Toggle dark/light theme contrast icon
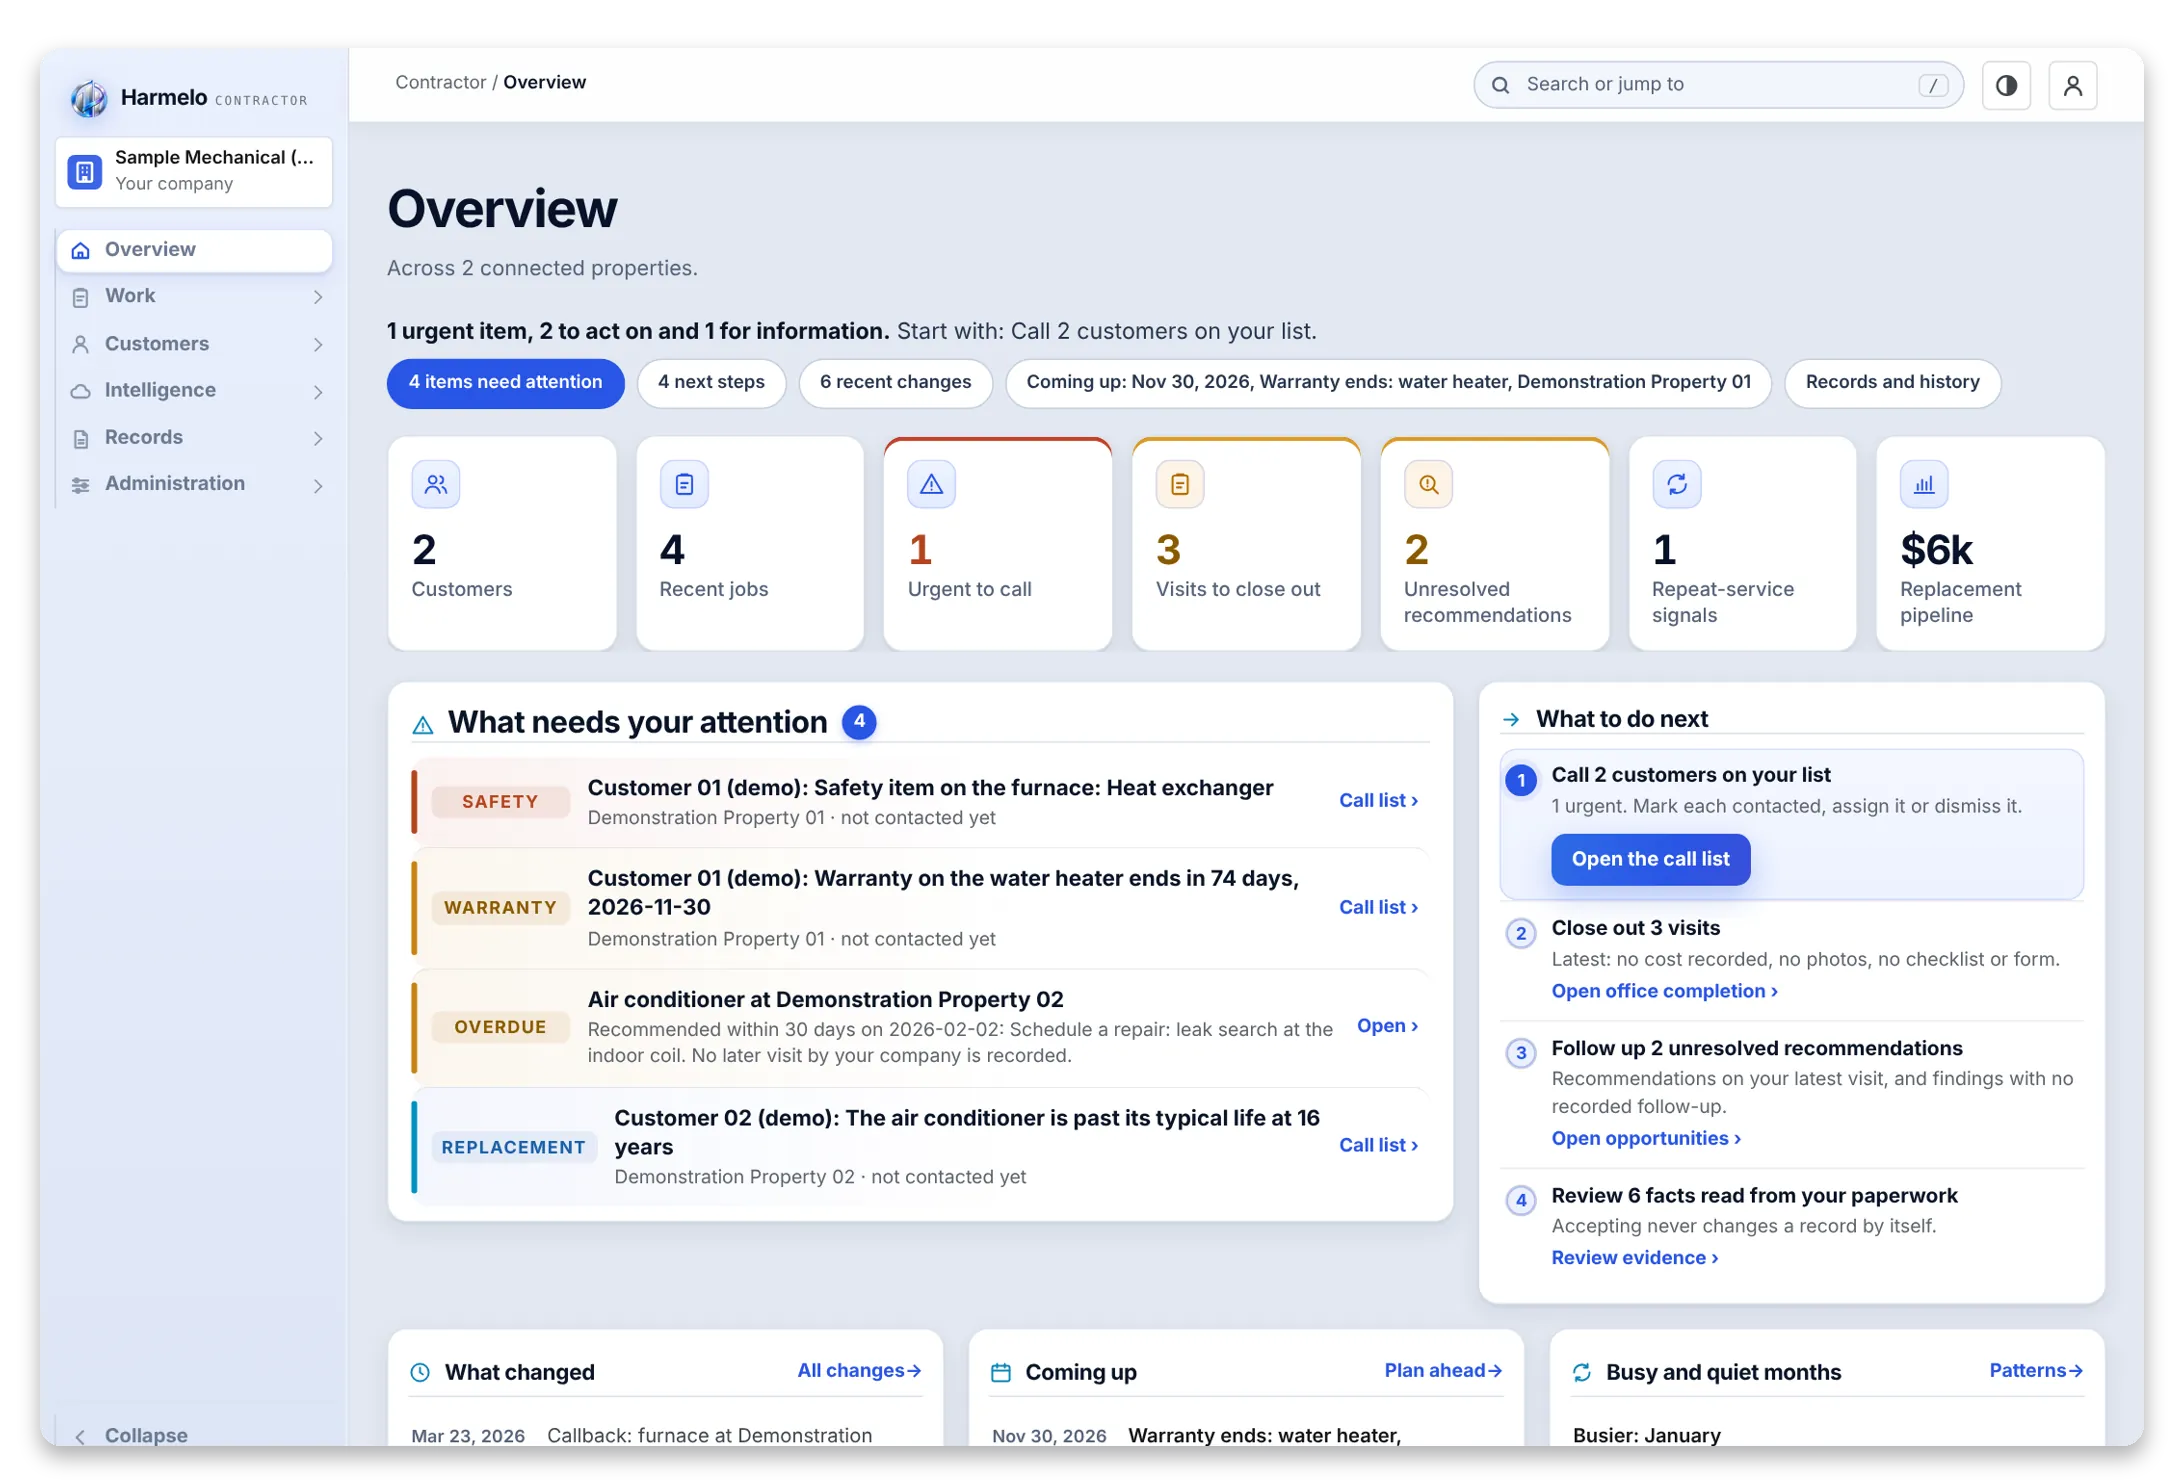 point(2006,86)
